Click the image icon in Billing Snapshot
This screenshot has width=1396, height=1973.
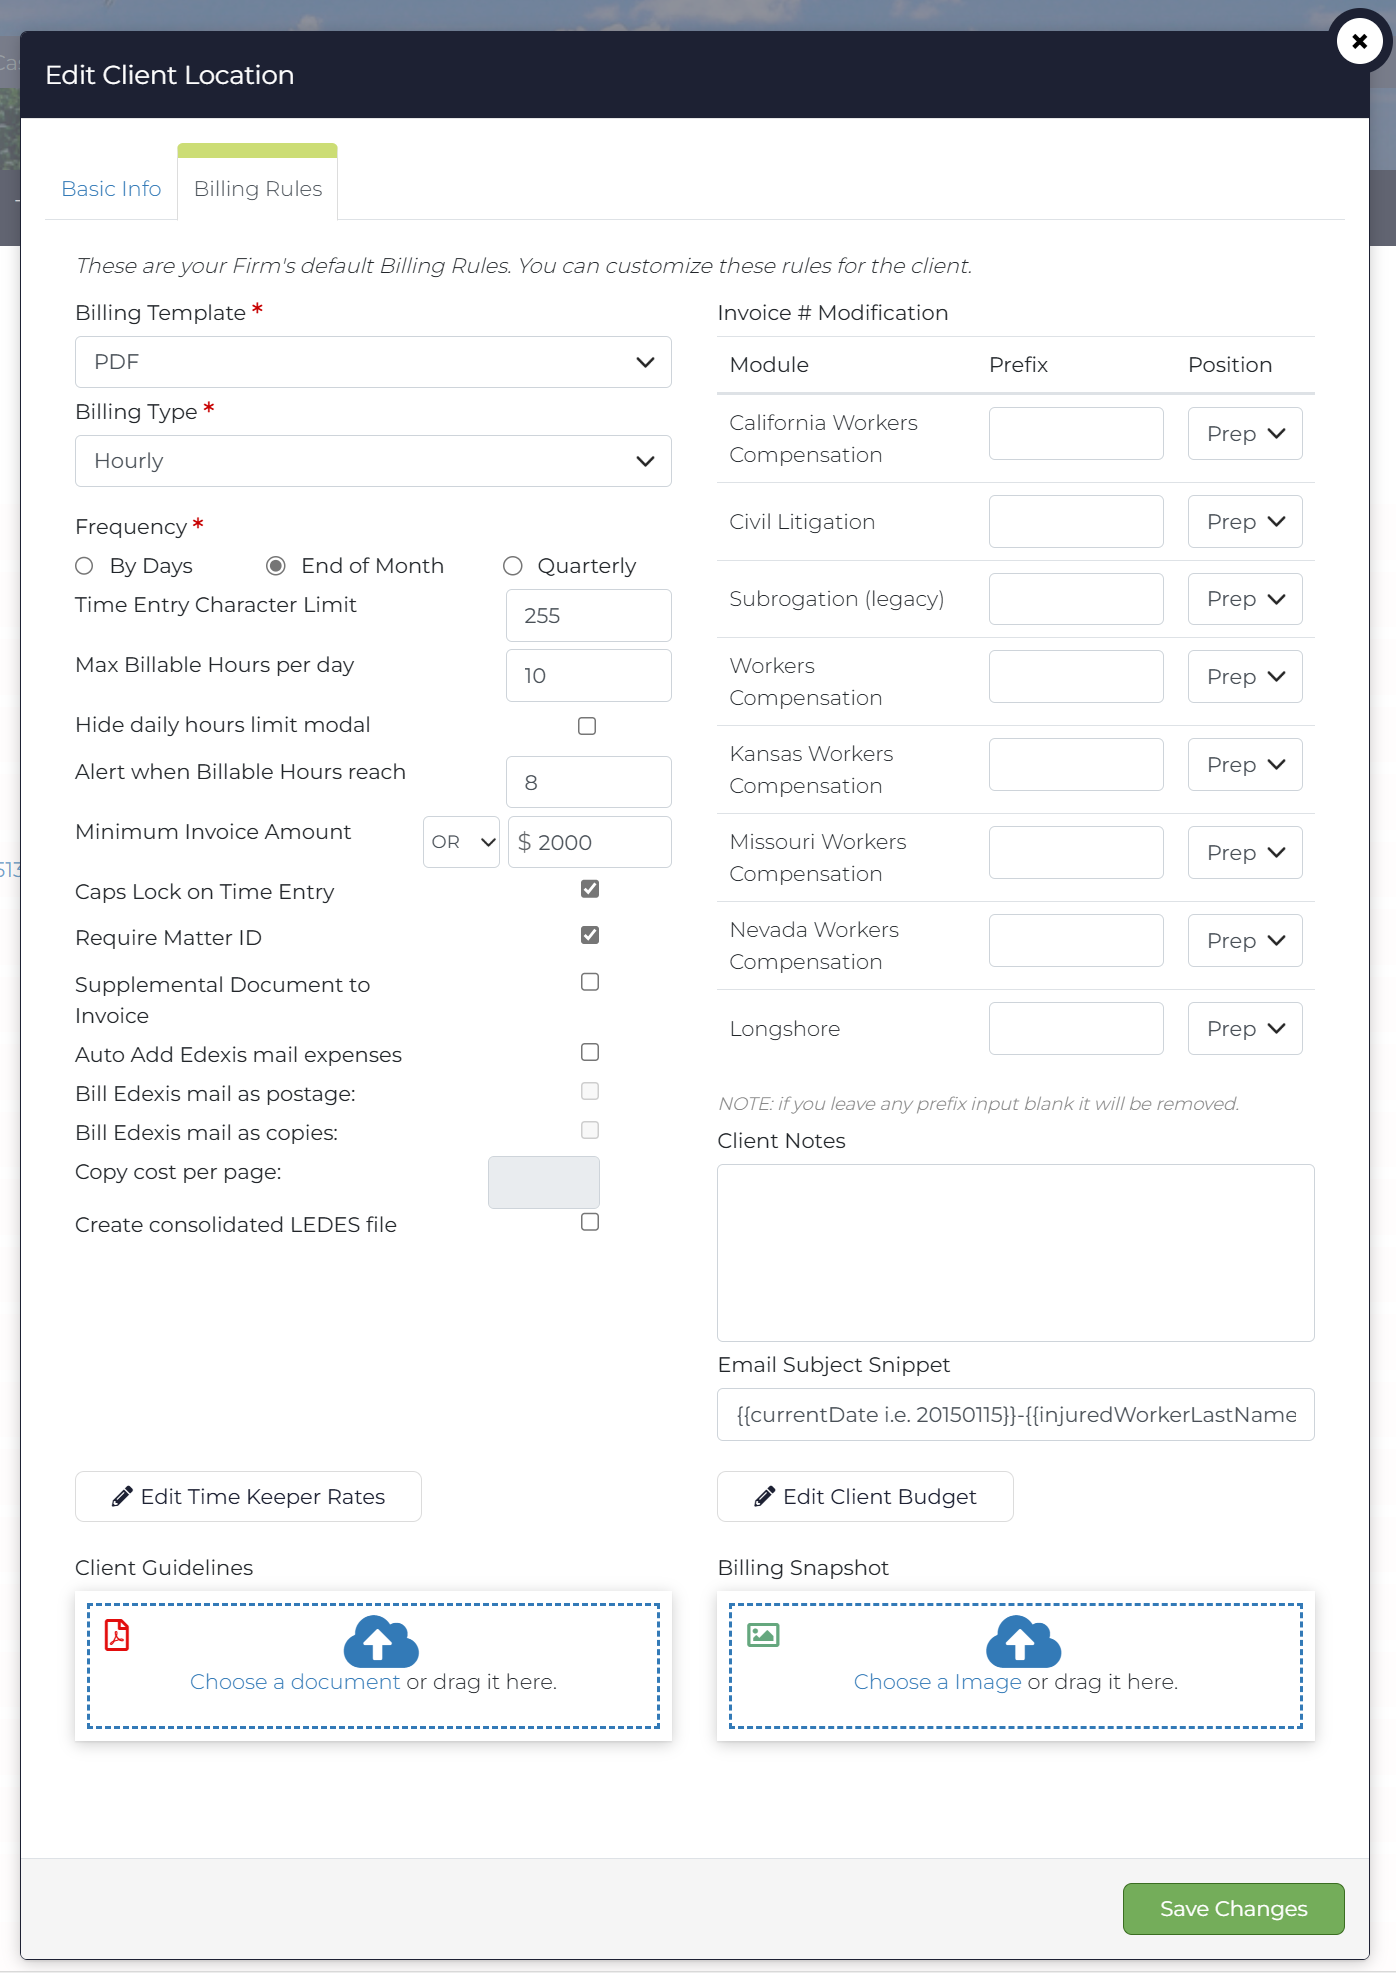coord(763,1635)
